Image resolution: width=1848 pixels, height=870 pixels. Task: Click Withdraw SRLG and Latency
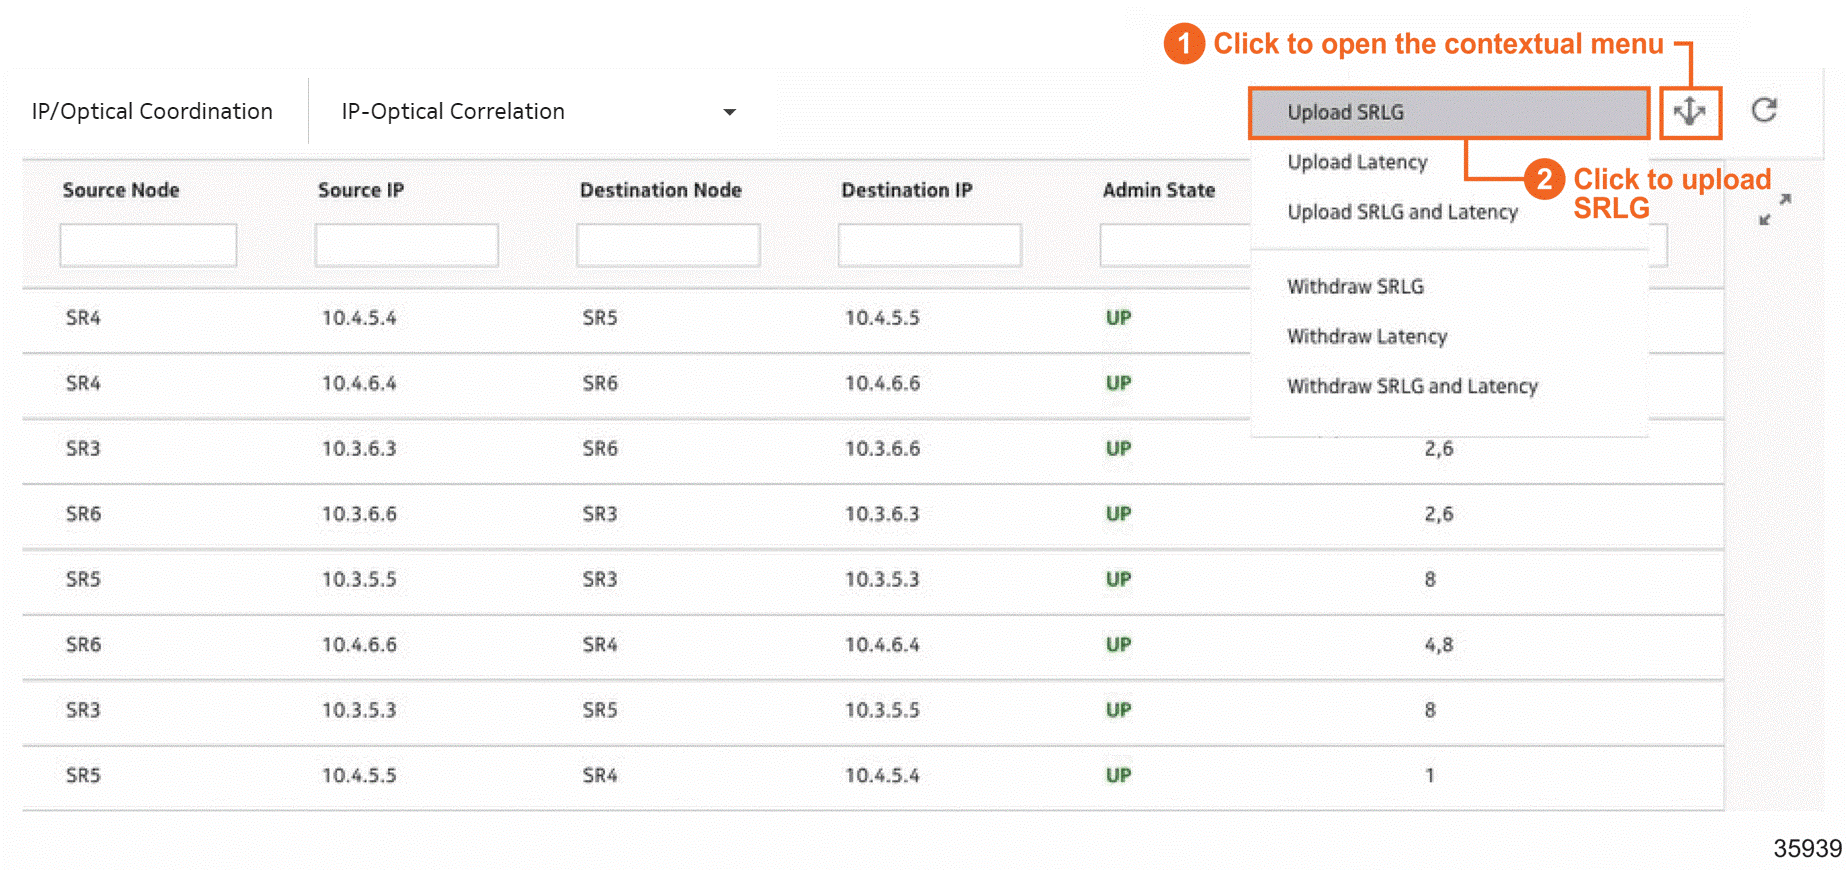point(1411,387)
